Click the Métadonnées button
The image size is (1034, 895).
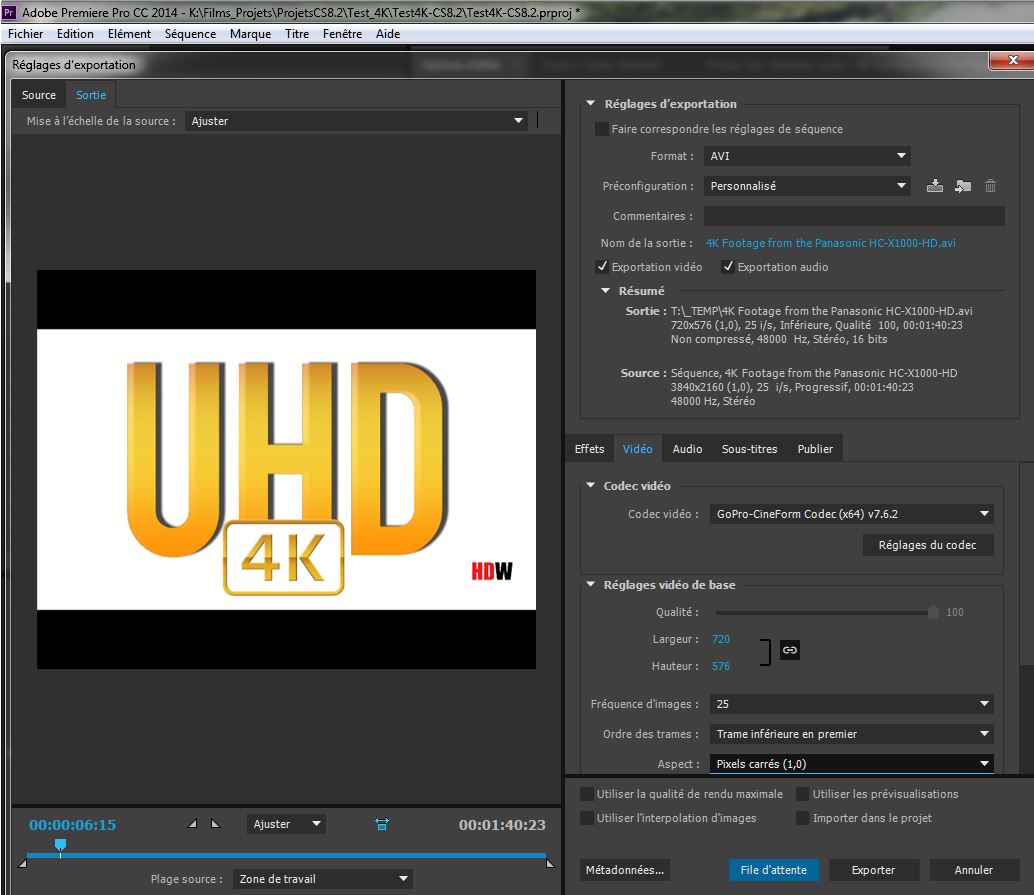tap(624, 870)
